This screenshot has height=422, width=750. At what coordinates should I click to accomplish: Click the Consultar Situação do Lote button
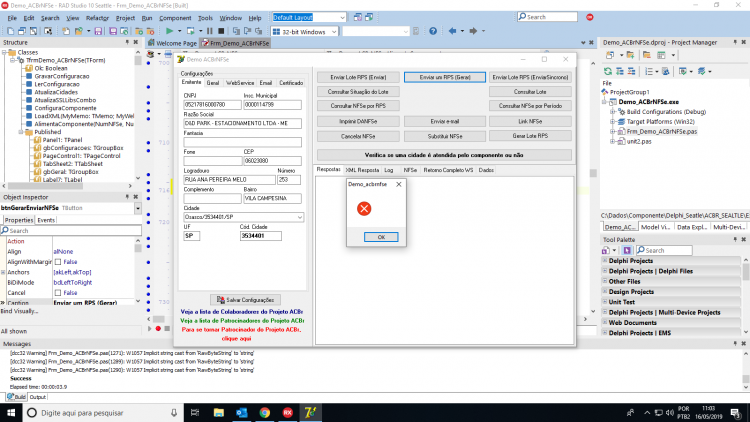[x=358, y=91]
